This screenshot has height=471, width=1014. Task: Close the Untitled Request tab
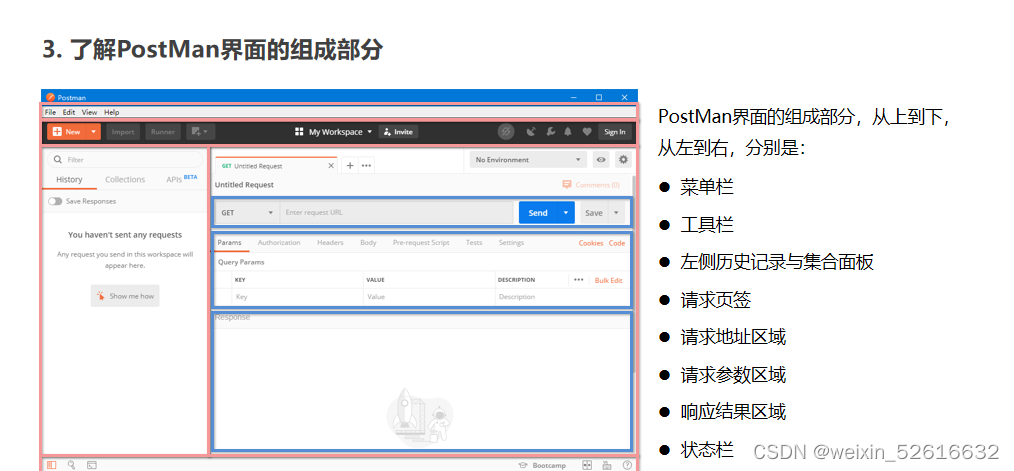click(x=331, y=166)
